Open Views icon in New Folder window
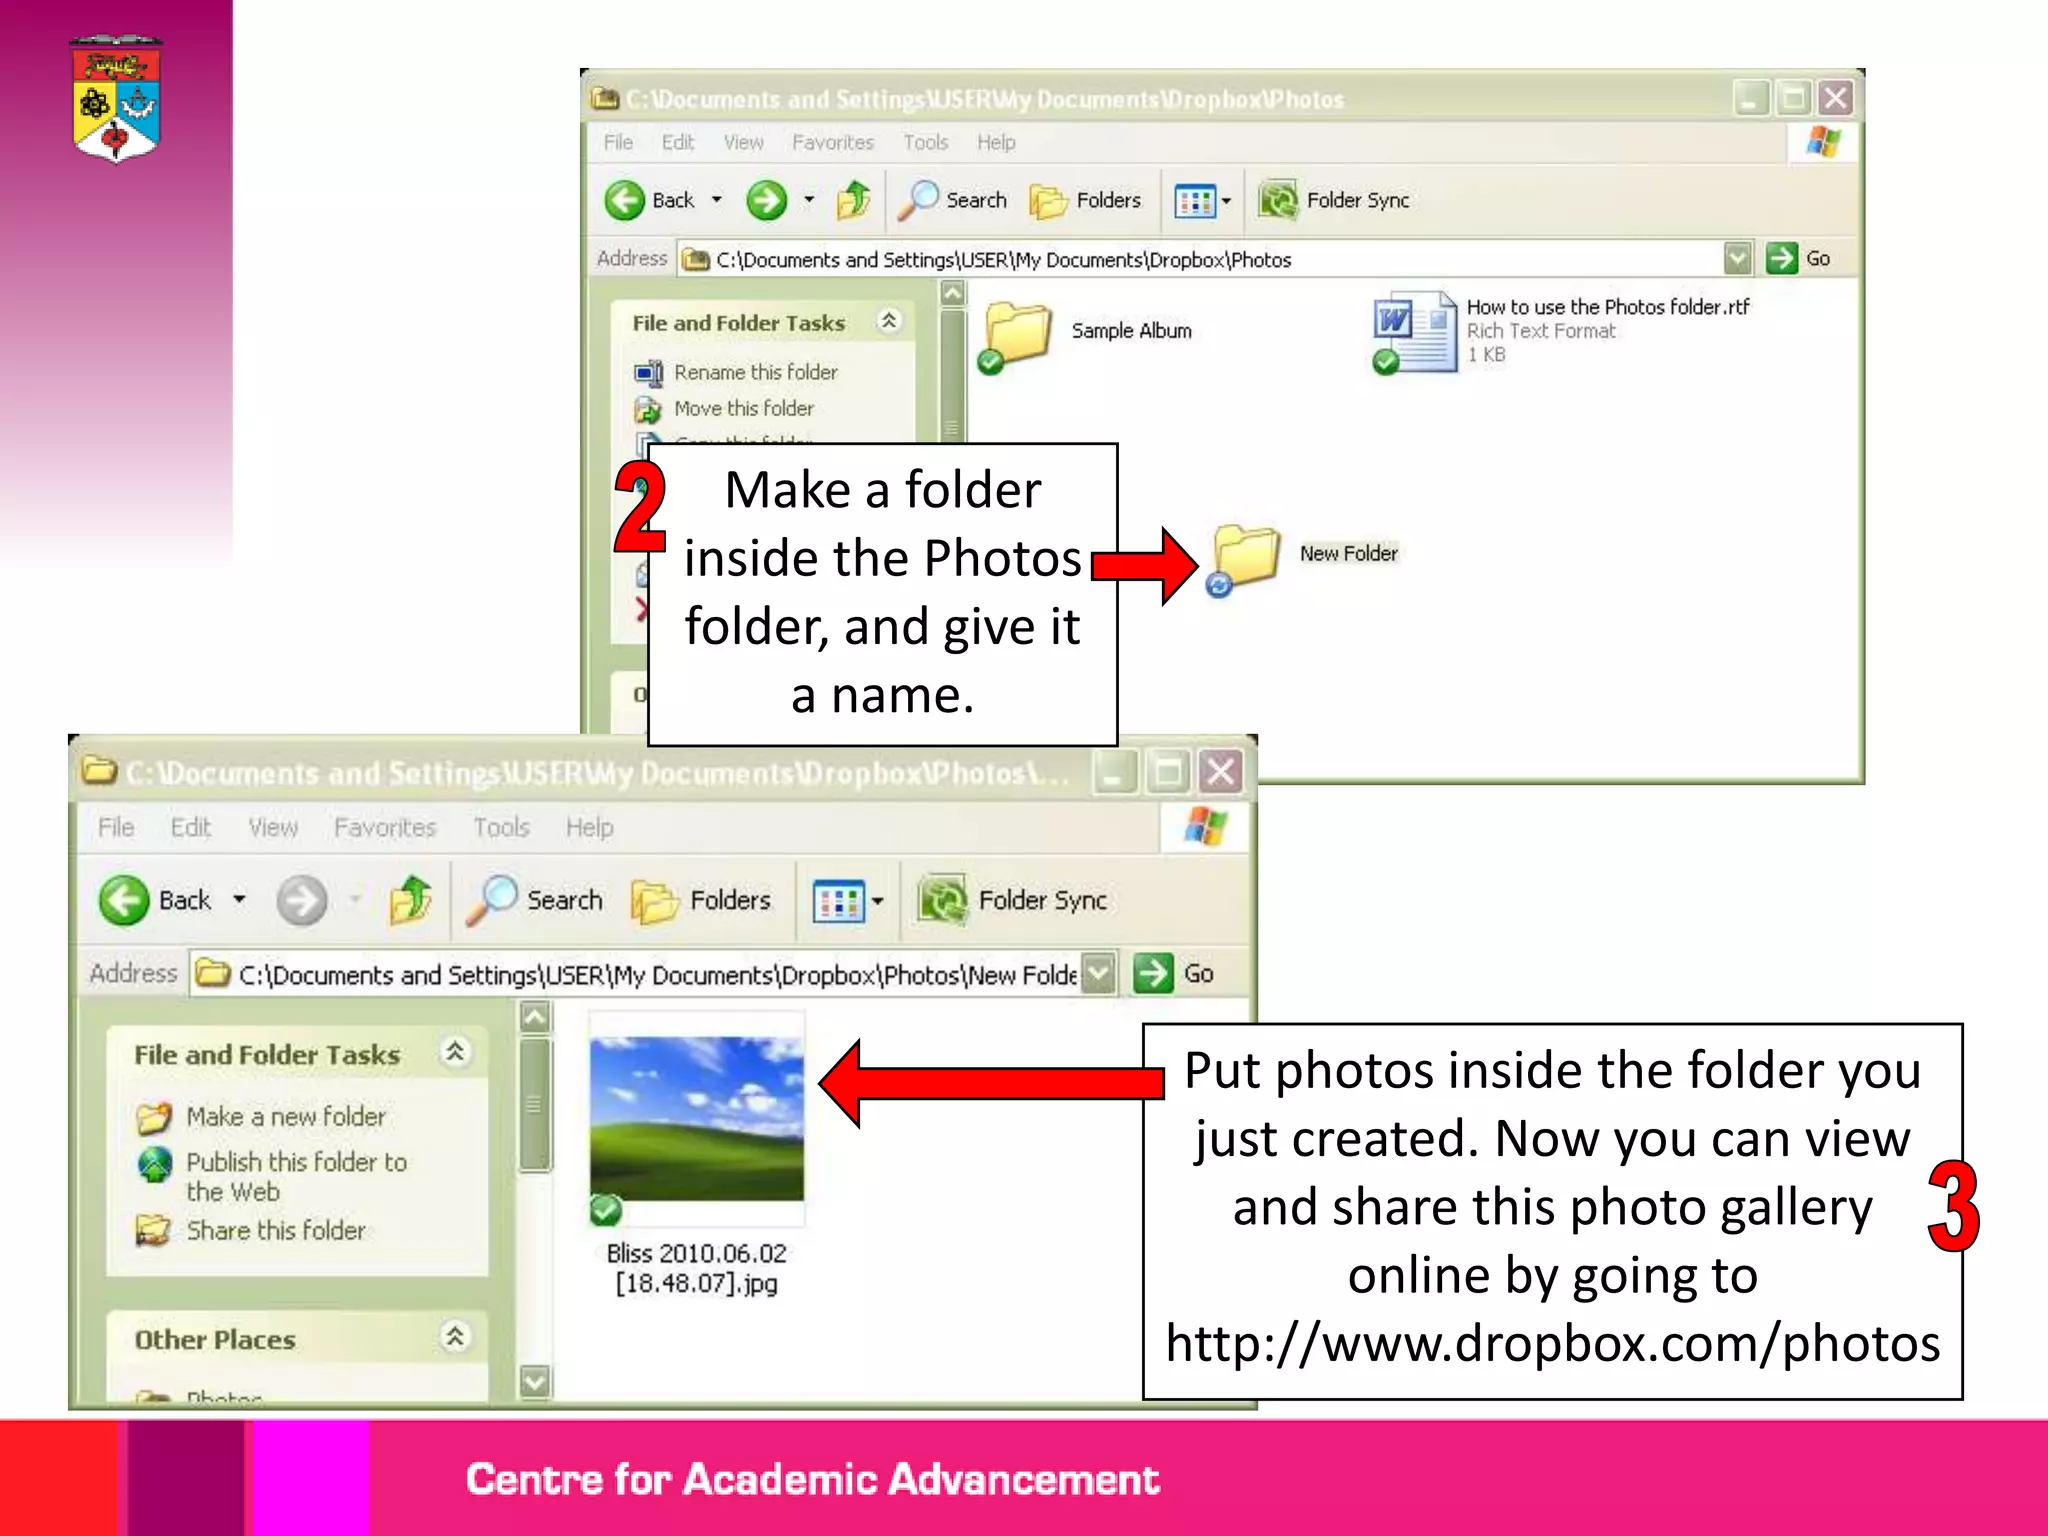This screenshot has height=1536, width=2048. tap(838, 901)
